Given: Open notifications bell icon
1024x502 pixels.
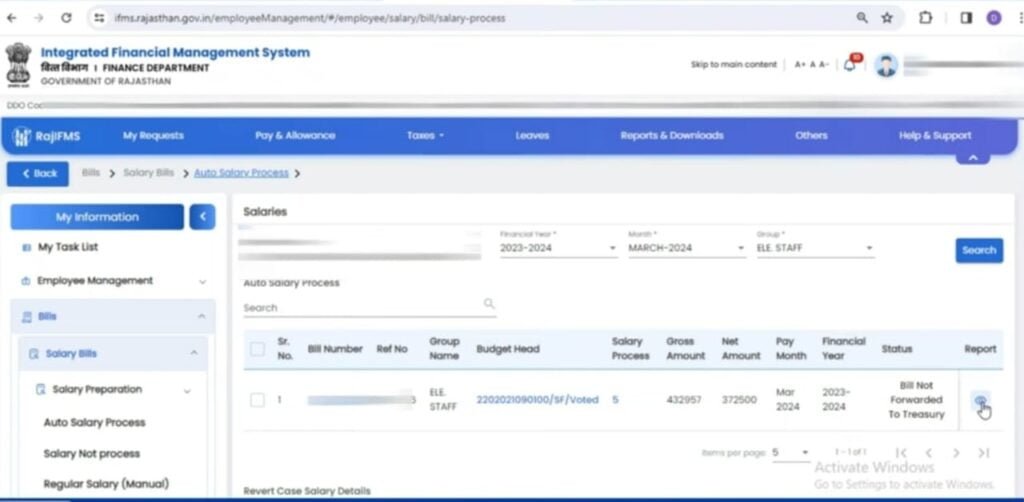Looking at the screenshot, I should click(x=850, y=65).
